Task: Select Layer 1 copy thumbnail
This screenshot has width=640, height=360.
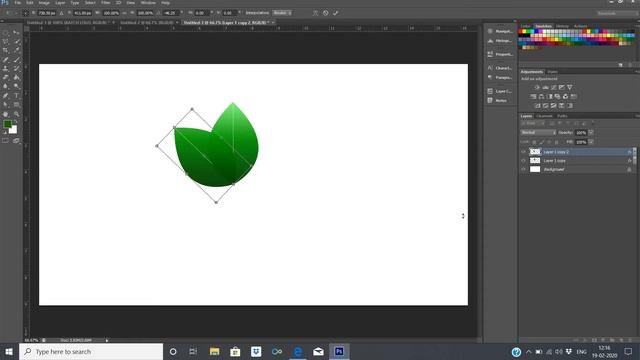Action: point(535,161)
